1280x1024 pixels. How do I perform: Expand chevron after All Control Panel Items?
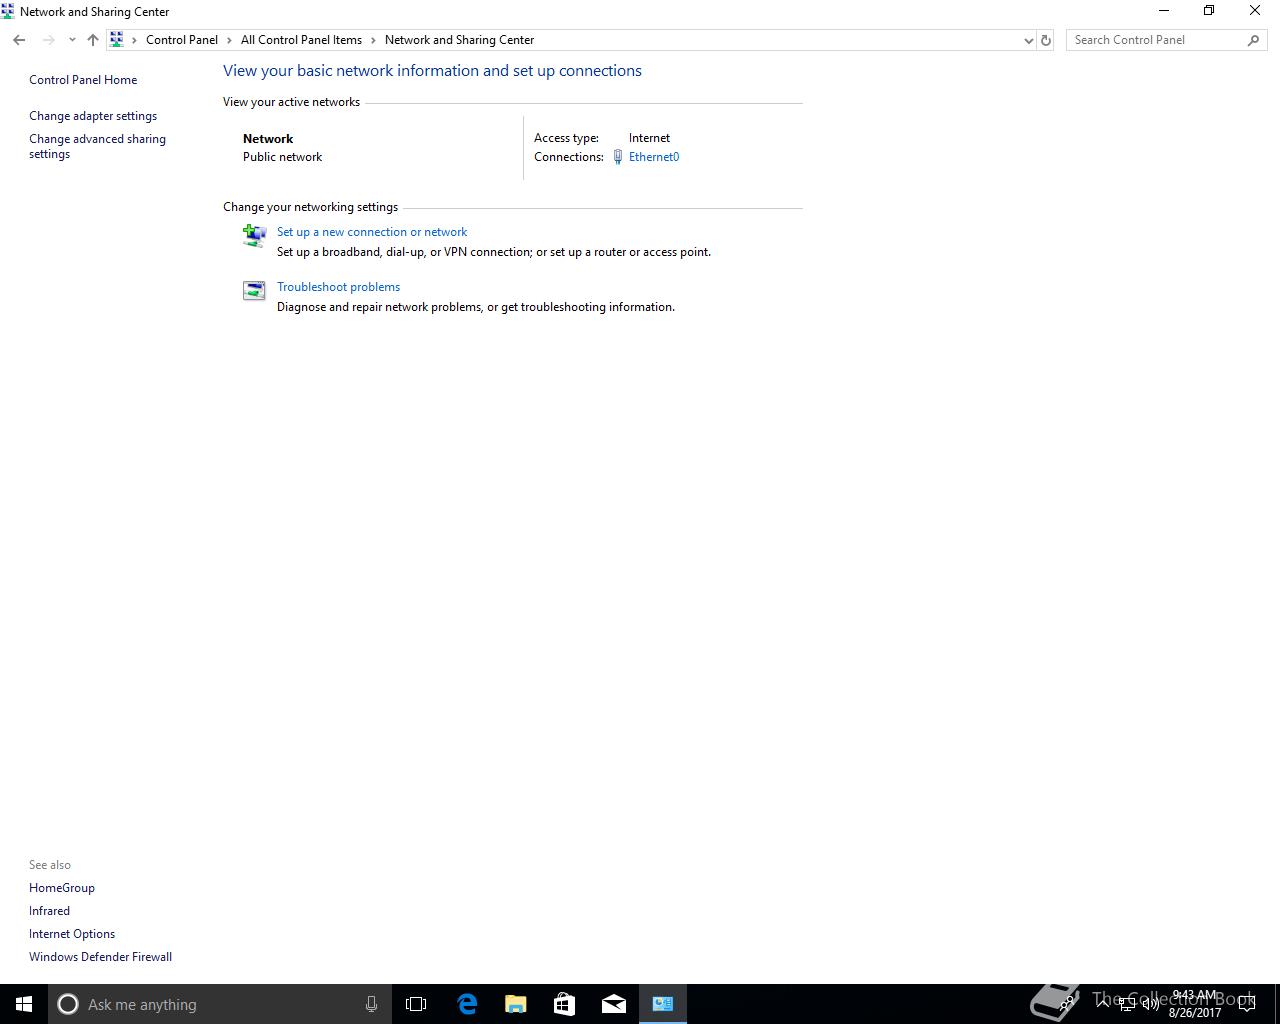click(373, 40)
